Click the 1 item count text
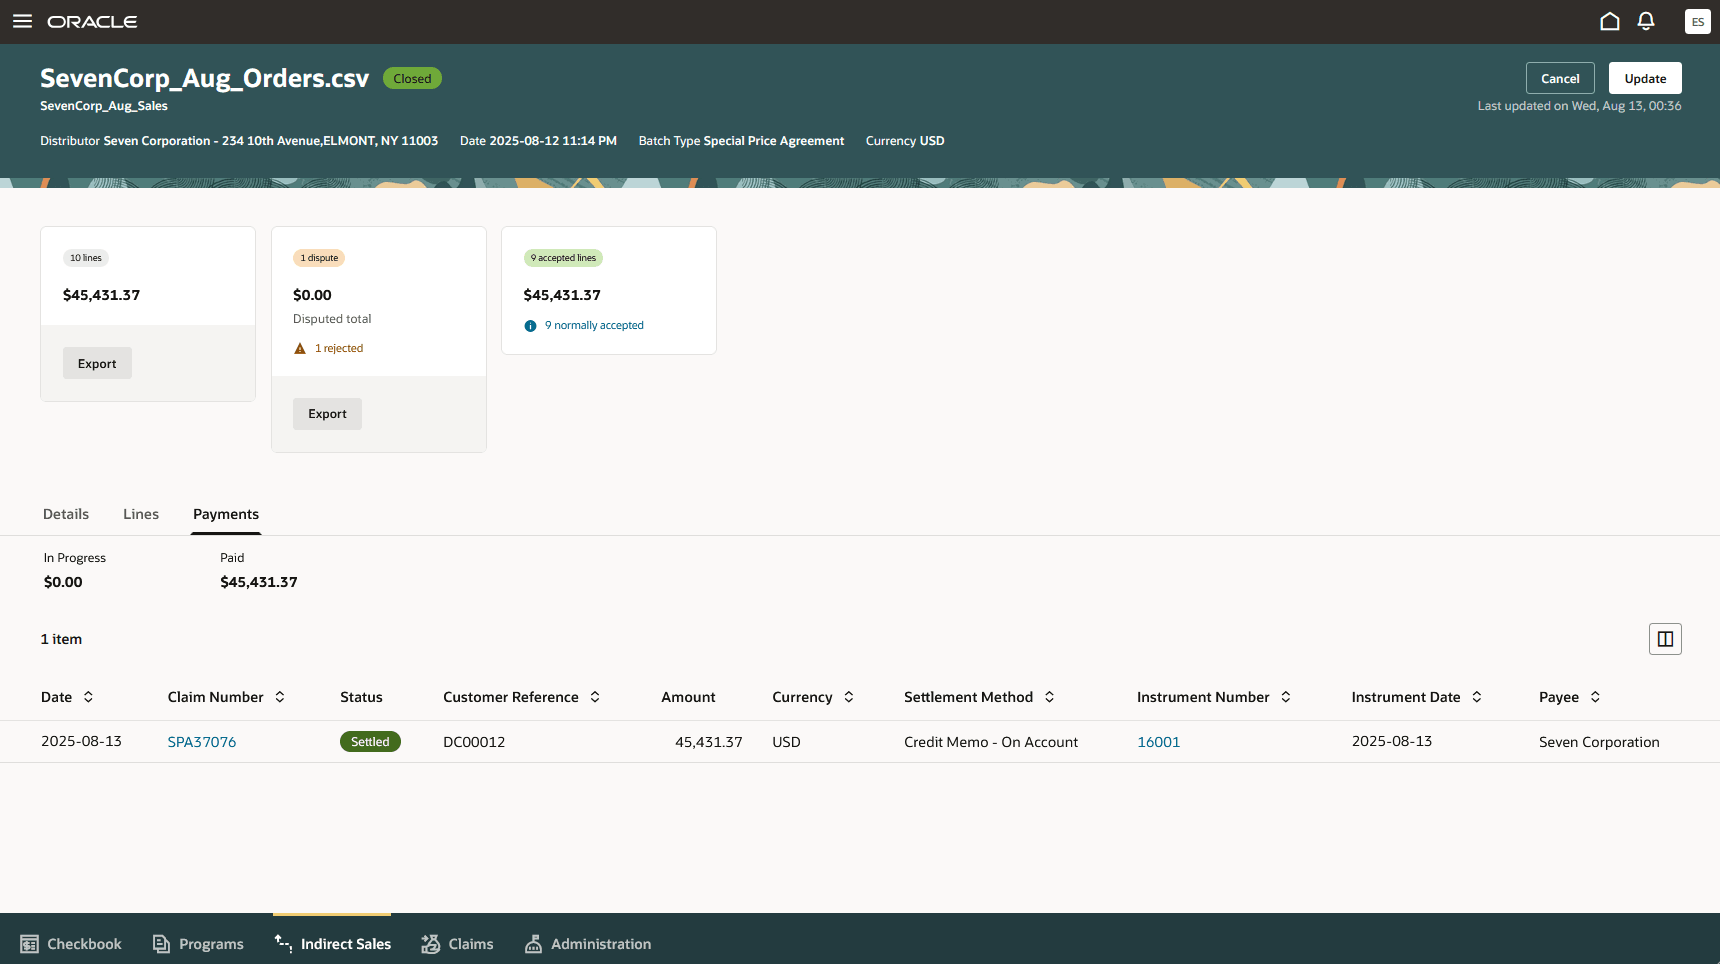 pos(61,639)
